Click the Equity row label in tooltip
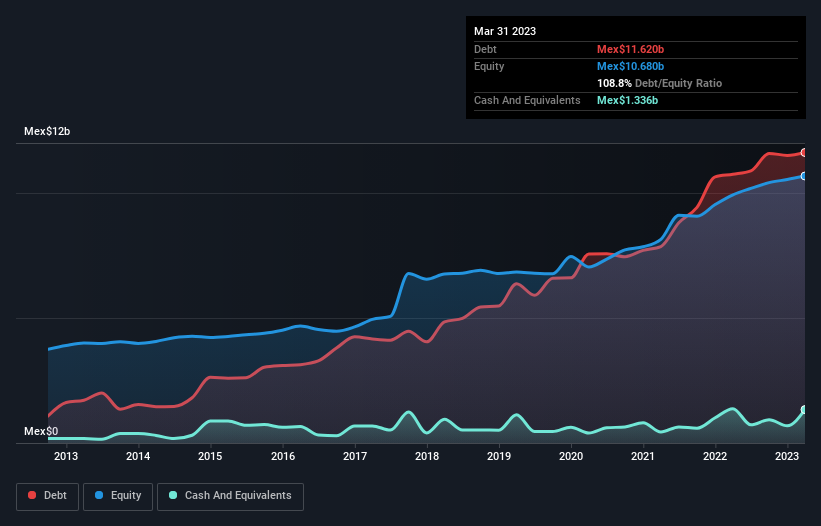Screen dimensions: 821x526 click(x=489, y=66)
